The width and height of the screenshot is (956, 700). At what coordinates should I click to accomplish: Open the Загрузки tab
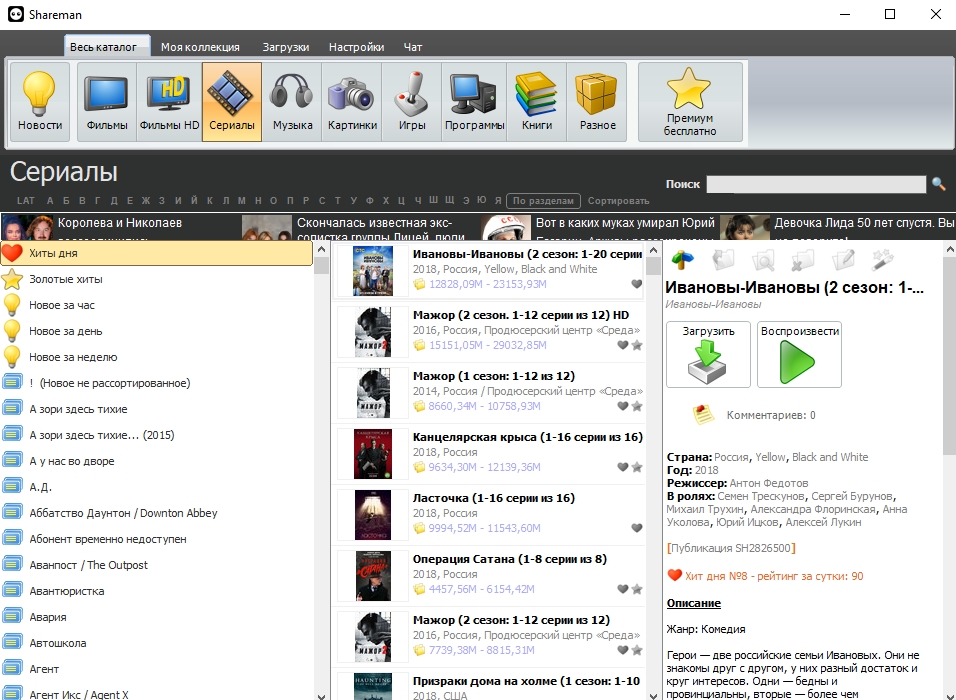(x=286, y=47)
